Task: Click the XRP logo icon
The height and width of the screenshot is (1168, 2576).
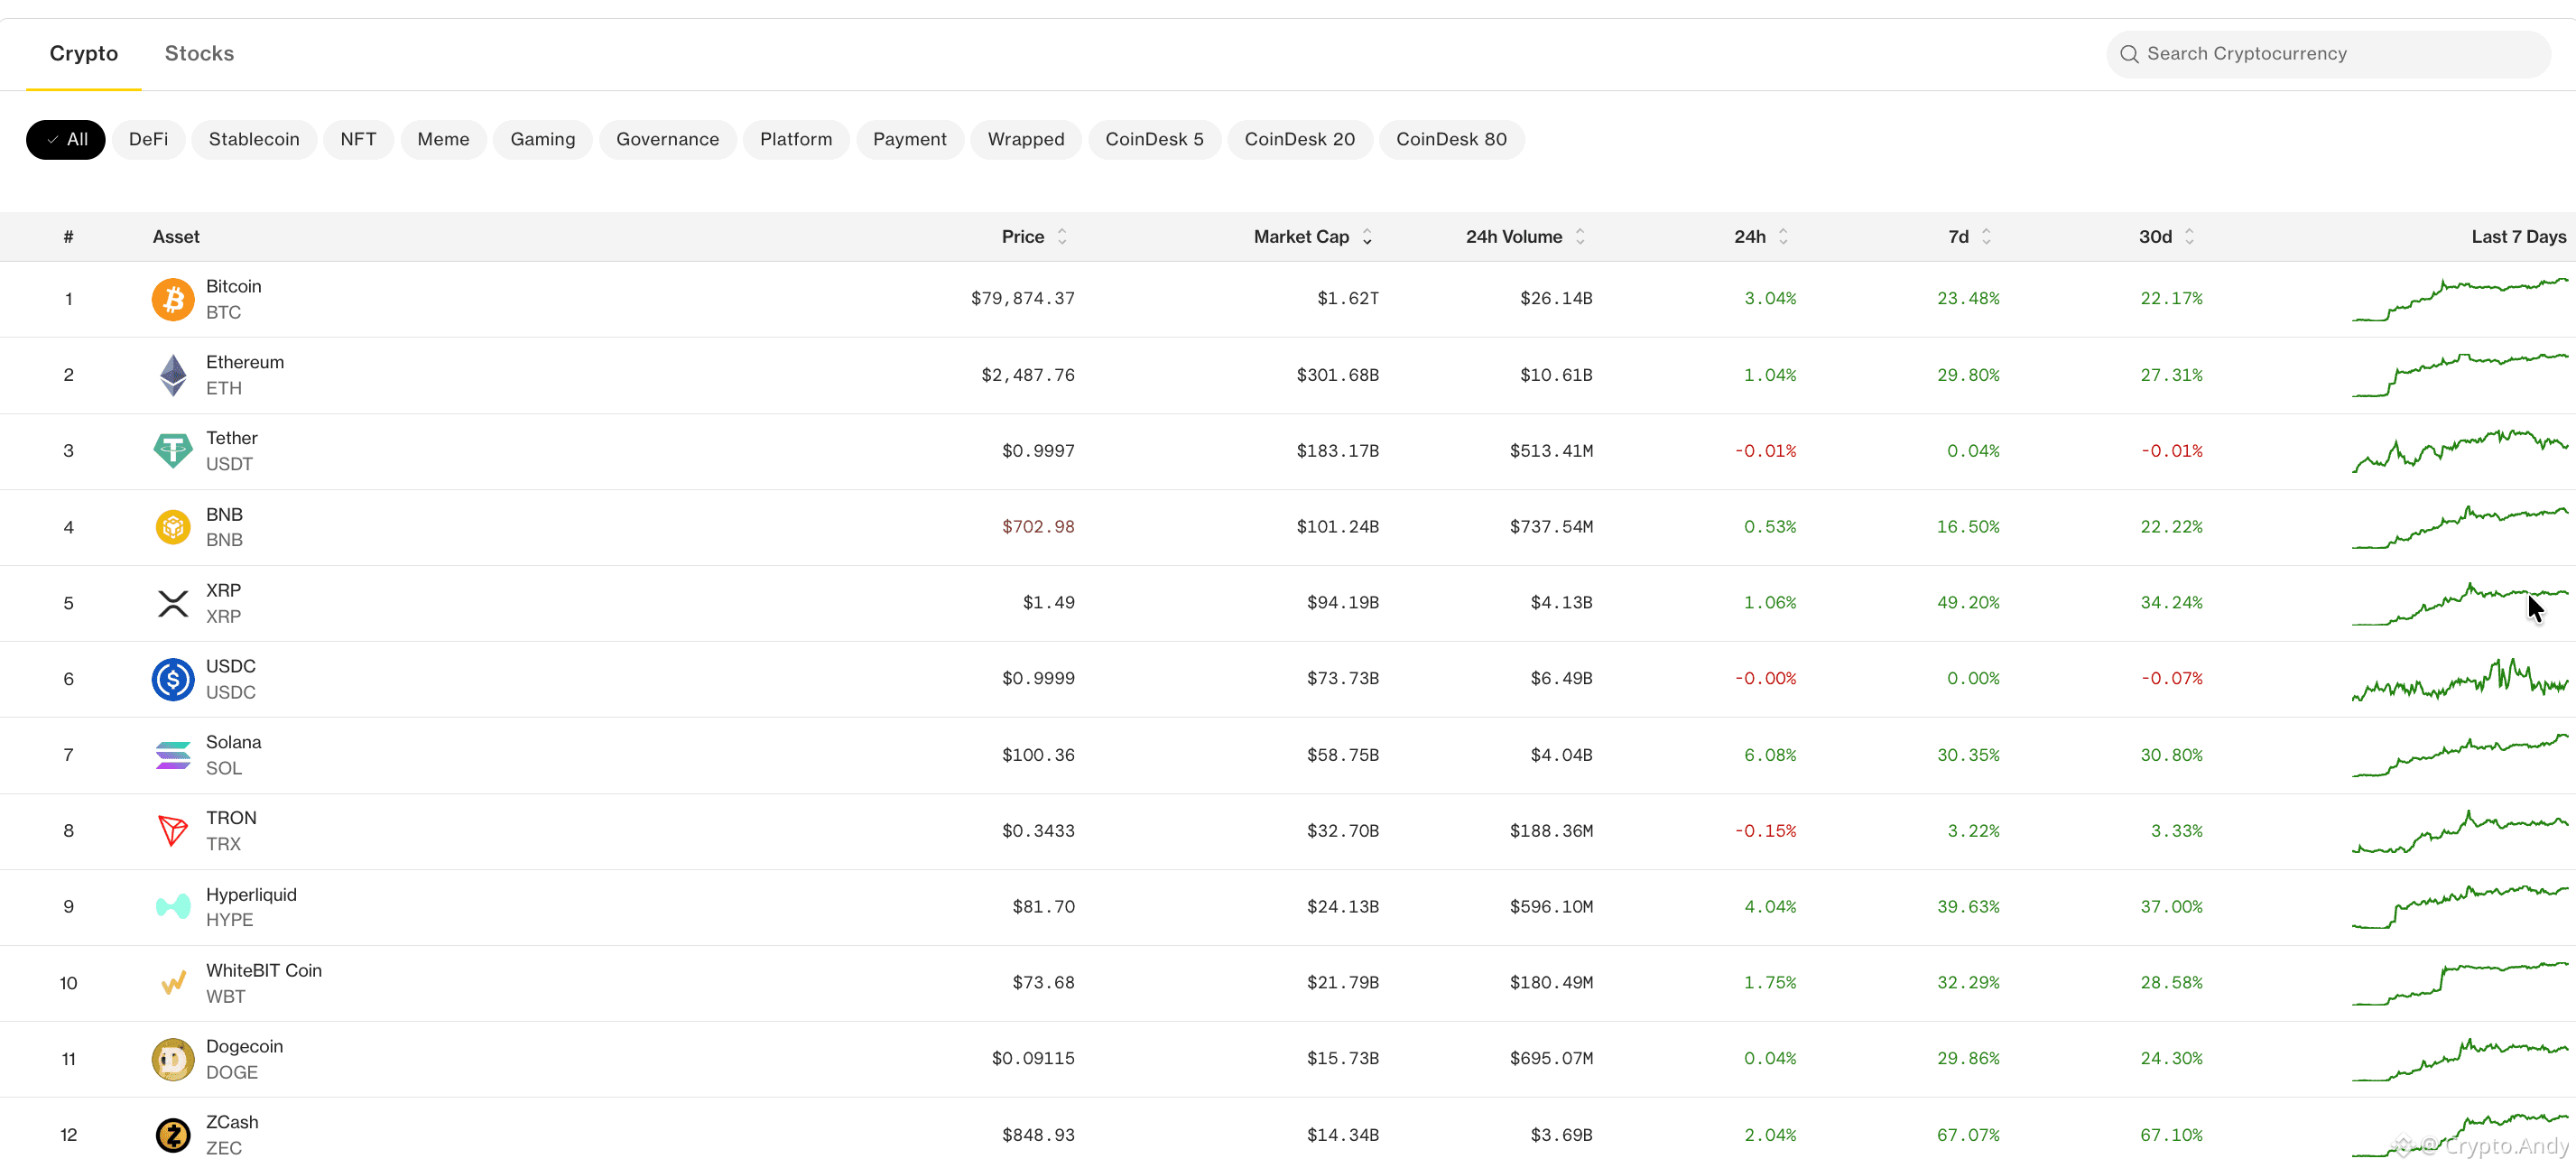Action: click(173, 603)
